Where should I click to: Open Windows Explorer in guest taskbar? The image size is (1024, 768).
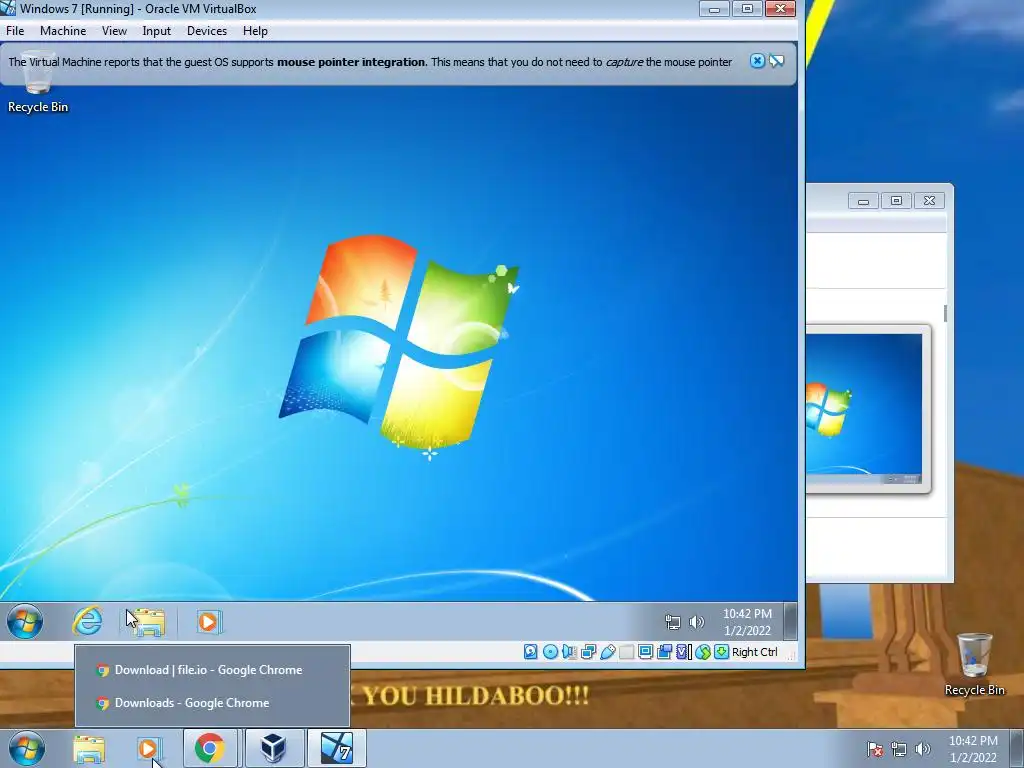pyautogui.click(x=147, y=622)
